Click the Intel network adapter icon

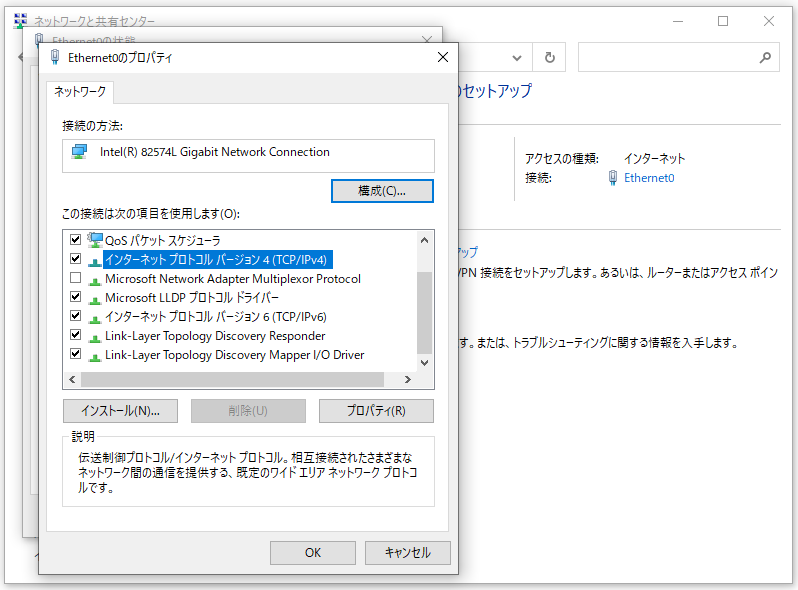79,152
